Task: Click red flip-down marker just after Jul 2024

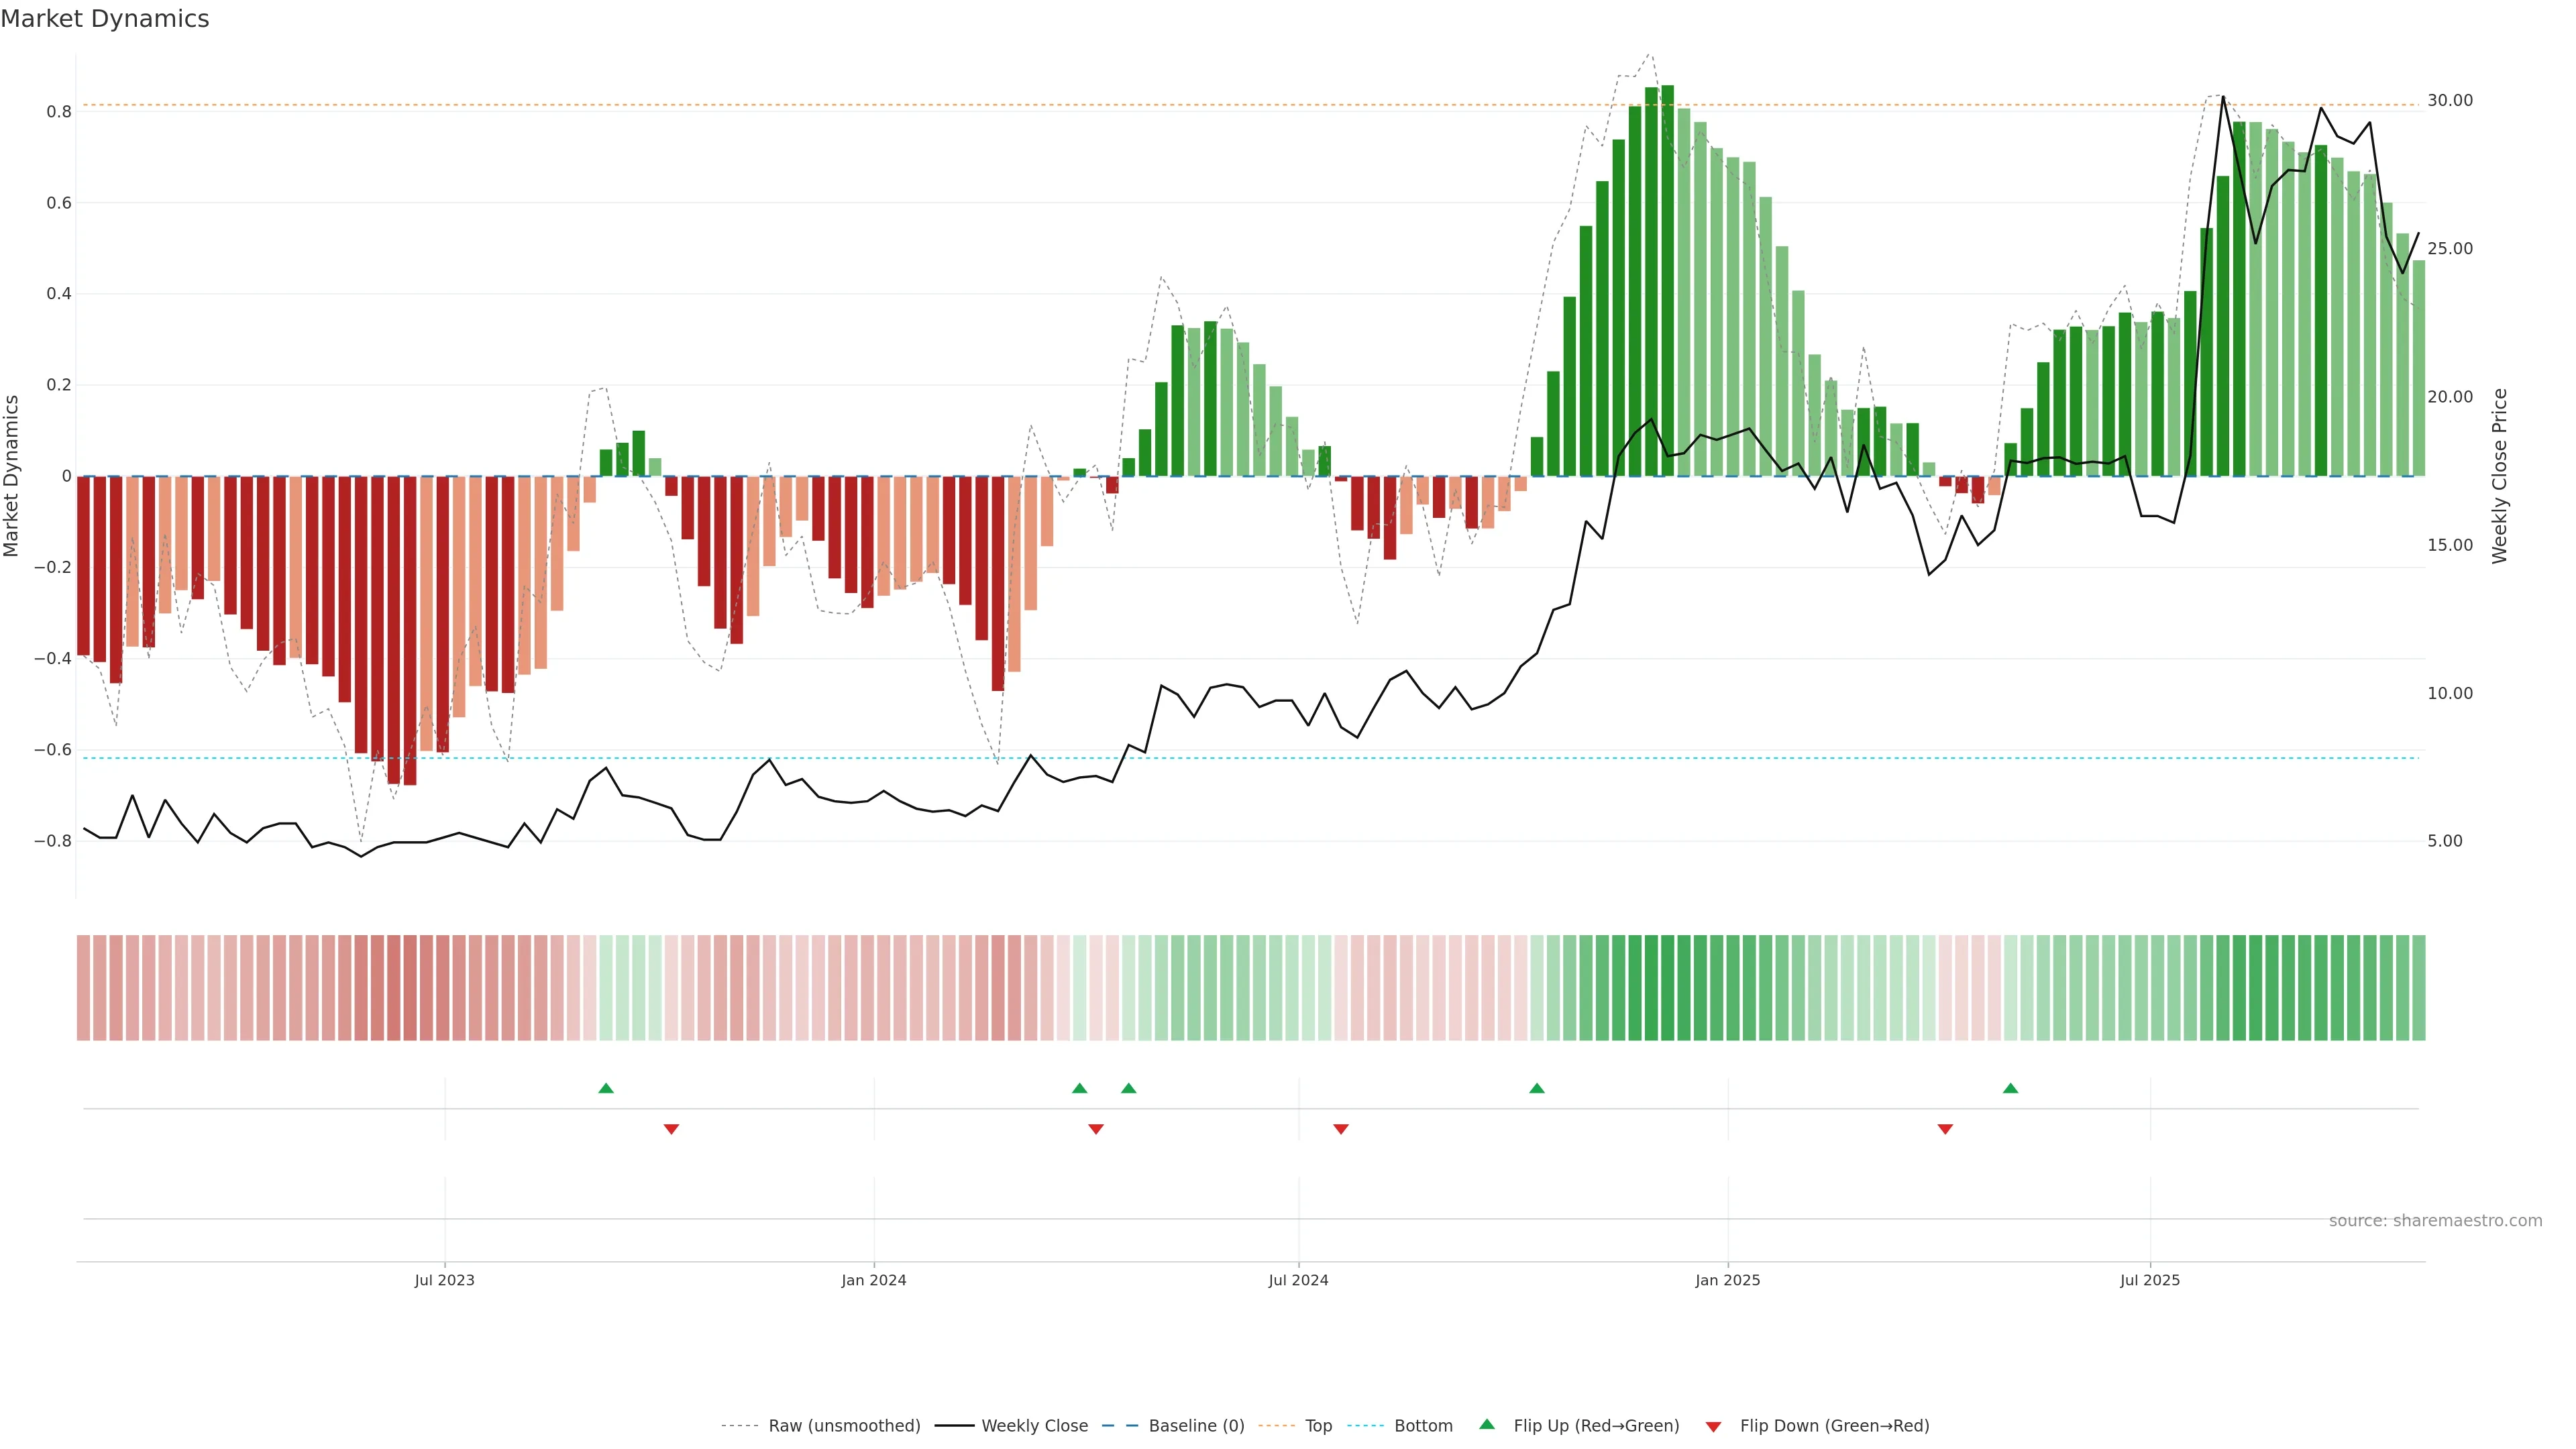Action: tap(1341, 1129)
